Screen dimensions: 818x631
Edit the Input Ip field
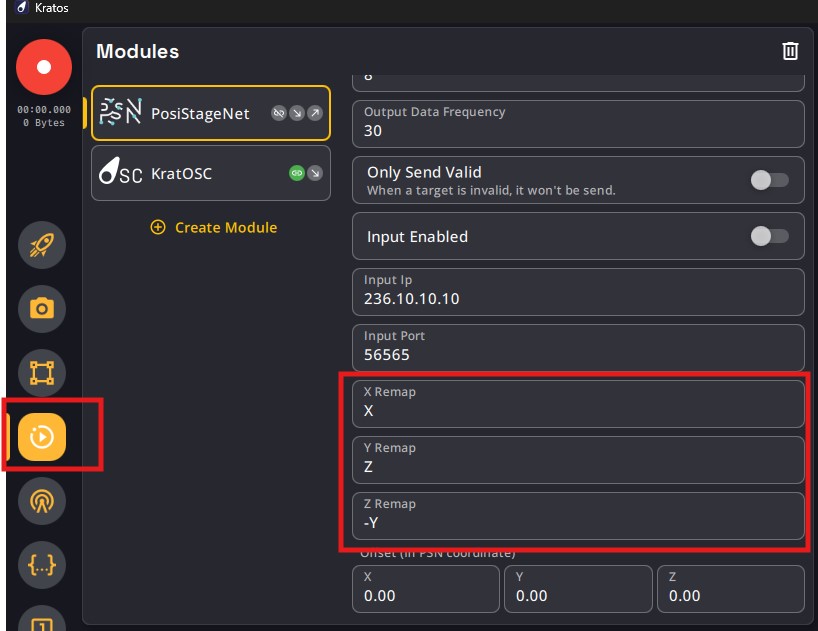(x=578, y=292)
